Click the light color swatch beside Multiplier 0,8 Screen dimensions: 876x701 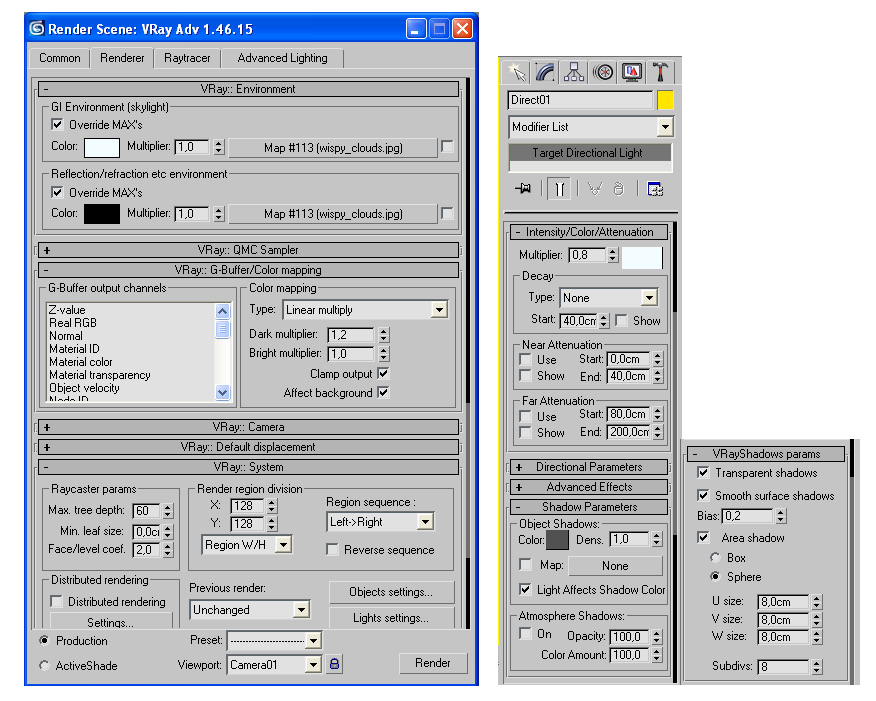(x=642, y=257)
